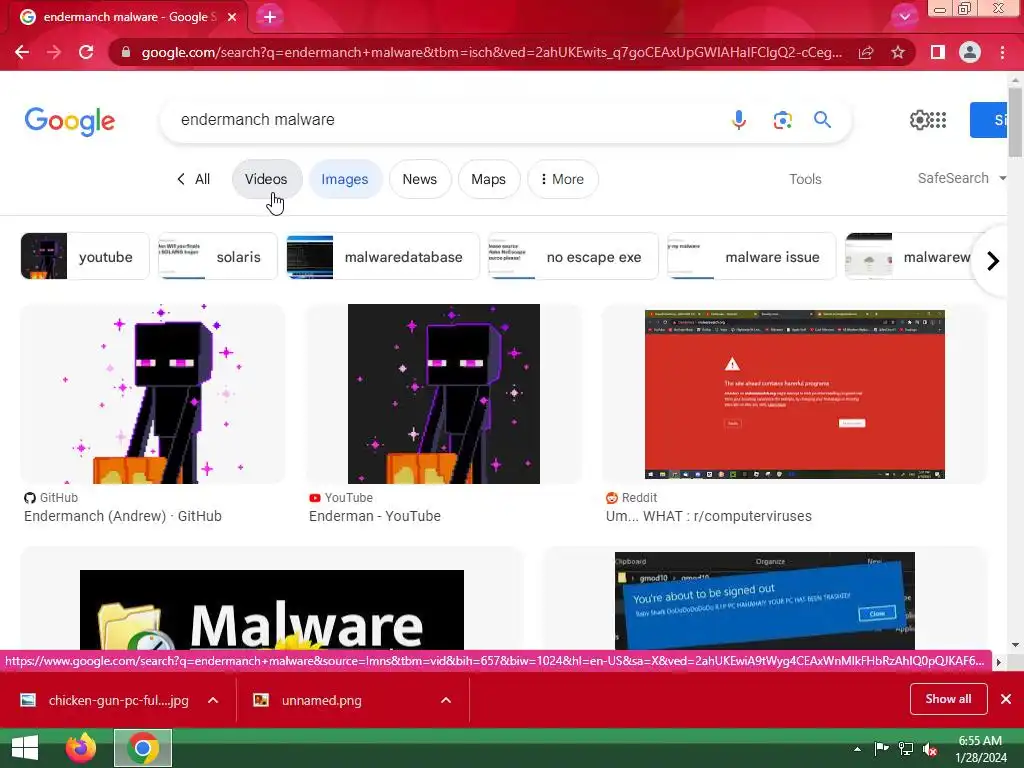Open the network tray icon
Screen dimensions: 1024x768
click(906, 749)
